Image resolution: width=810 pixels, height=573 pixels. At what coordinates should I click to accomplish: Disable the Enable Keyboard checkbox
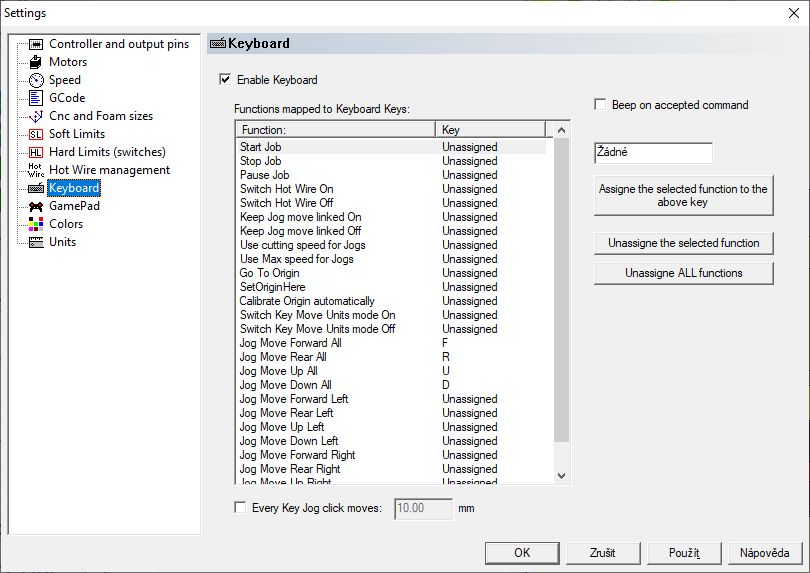(225, 80)
